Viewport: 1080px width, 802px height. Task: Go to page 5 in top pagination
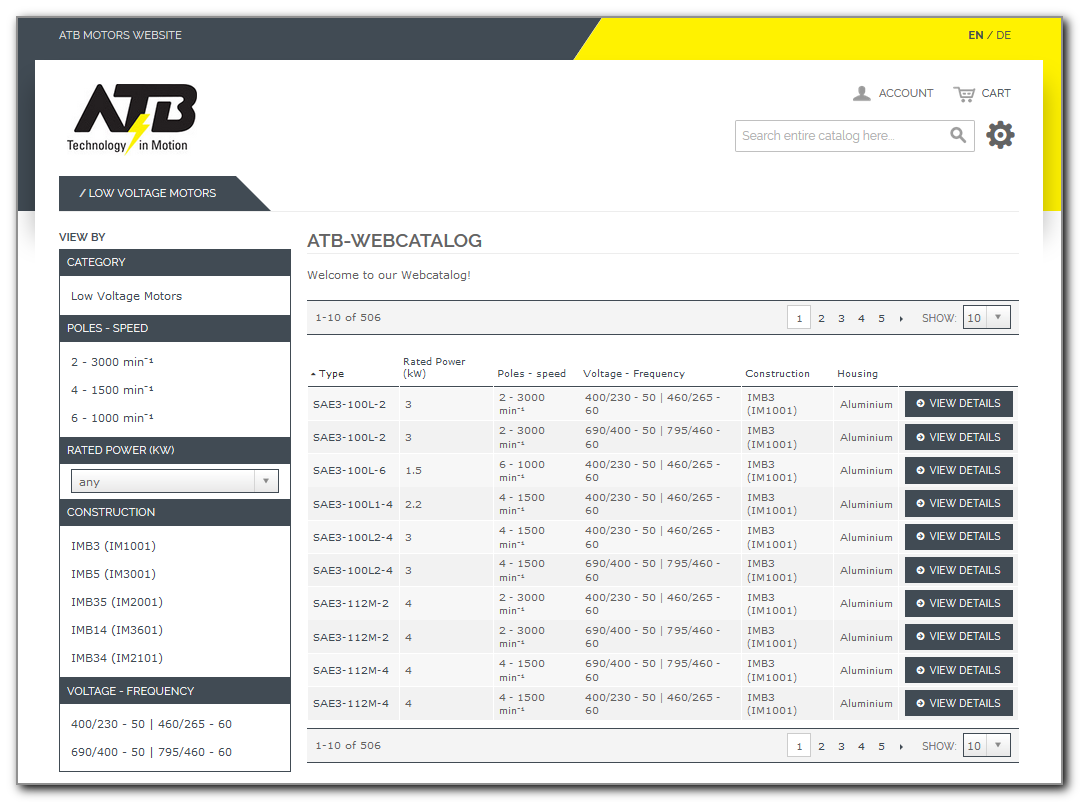[881, 318]
